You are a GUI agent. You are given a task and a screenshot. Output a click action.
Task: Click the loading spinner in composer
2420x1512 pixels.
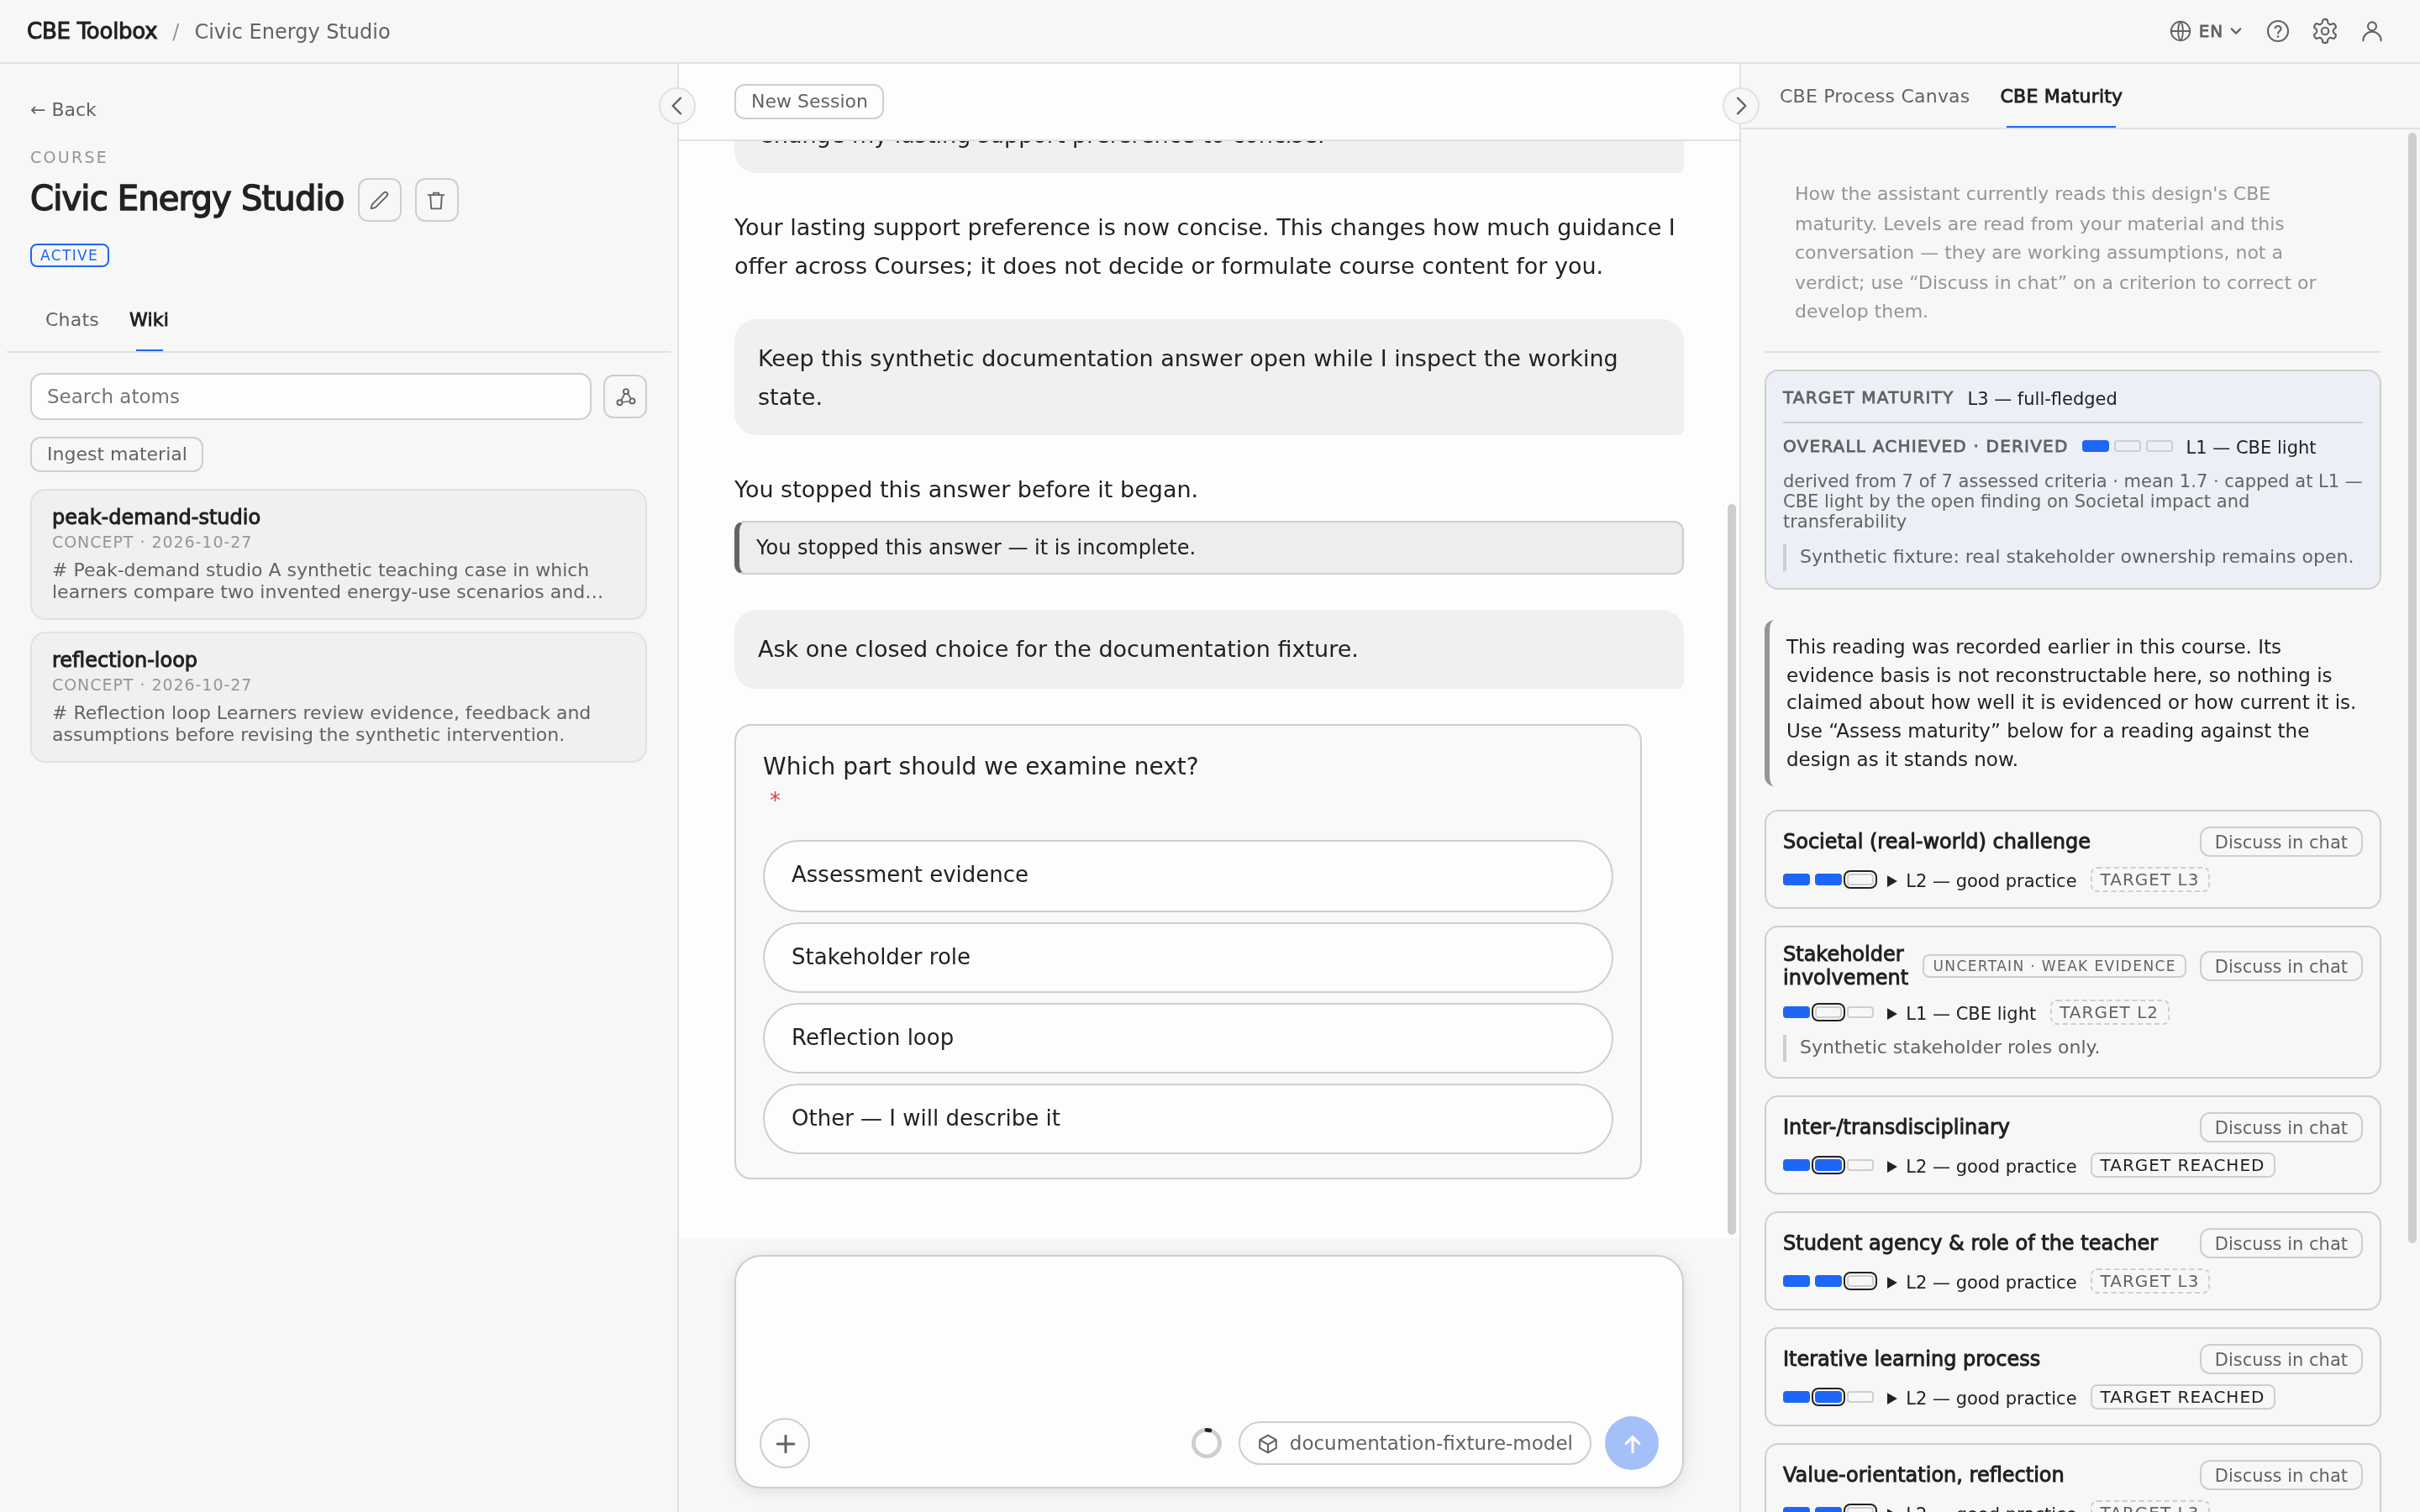pyautogui.click(x=1206, y=1443)
